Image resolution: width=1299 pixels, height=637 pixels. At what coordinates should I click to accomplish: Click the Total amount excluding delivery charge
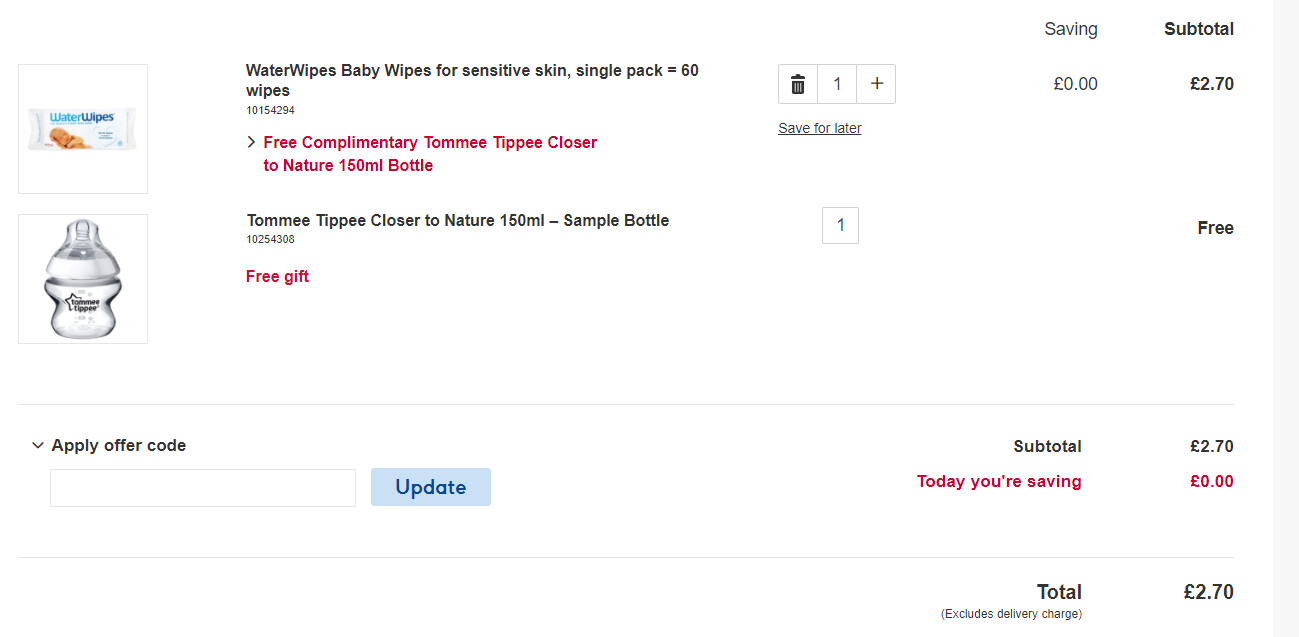pos(1212,591)
